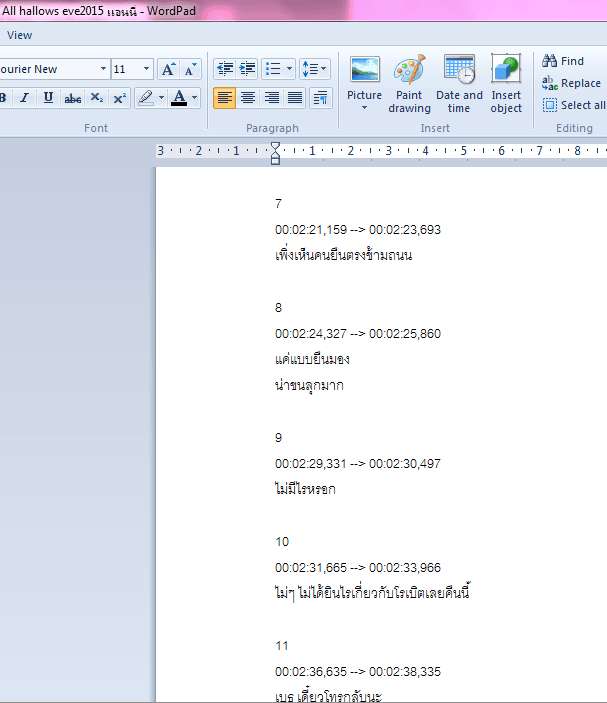Apply subscript formatting

click(96, 98)
